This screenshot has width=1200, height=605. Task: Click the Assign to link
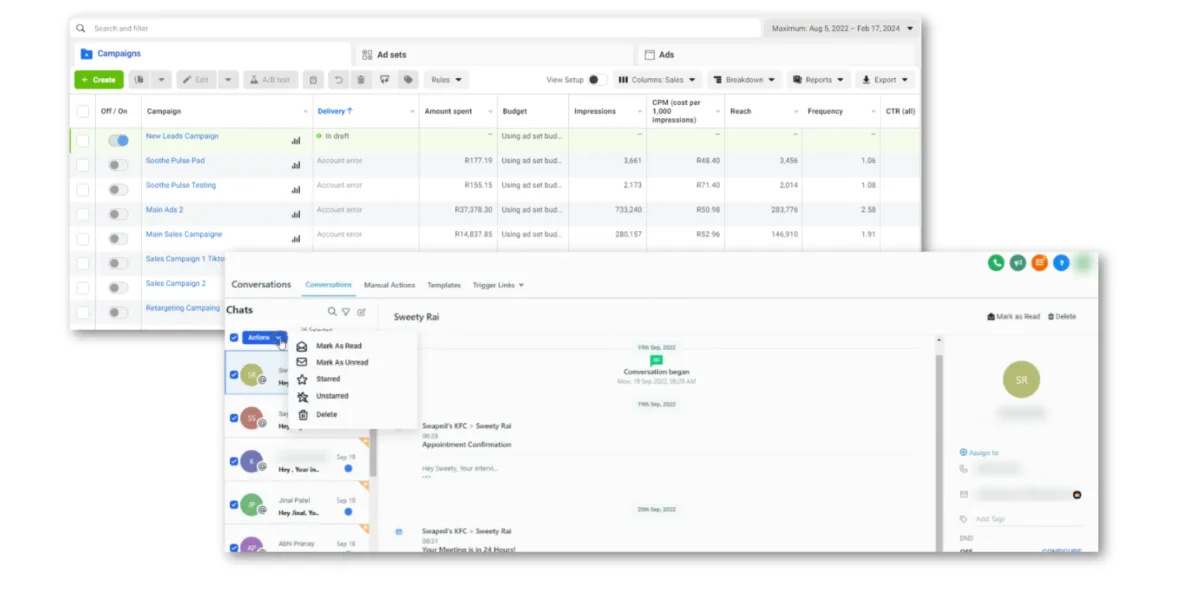click(979, 453)
